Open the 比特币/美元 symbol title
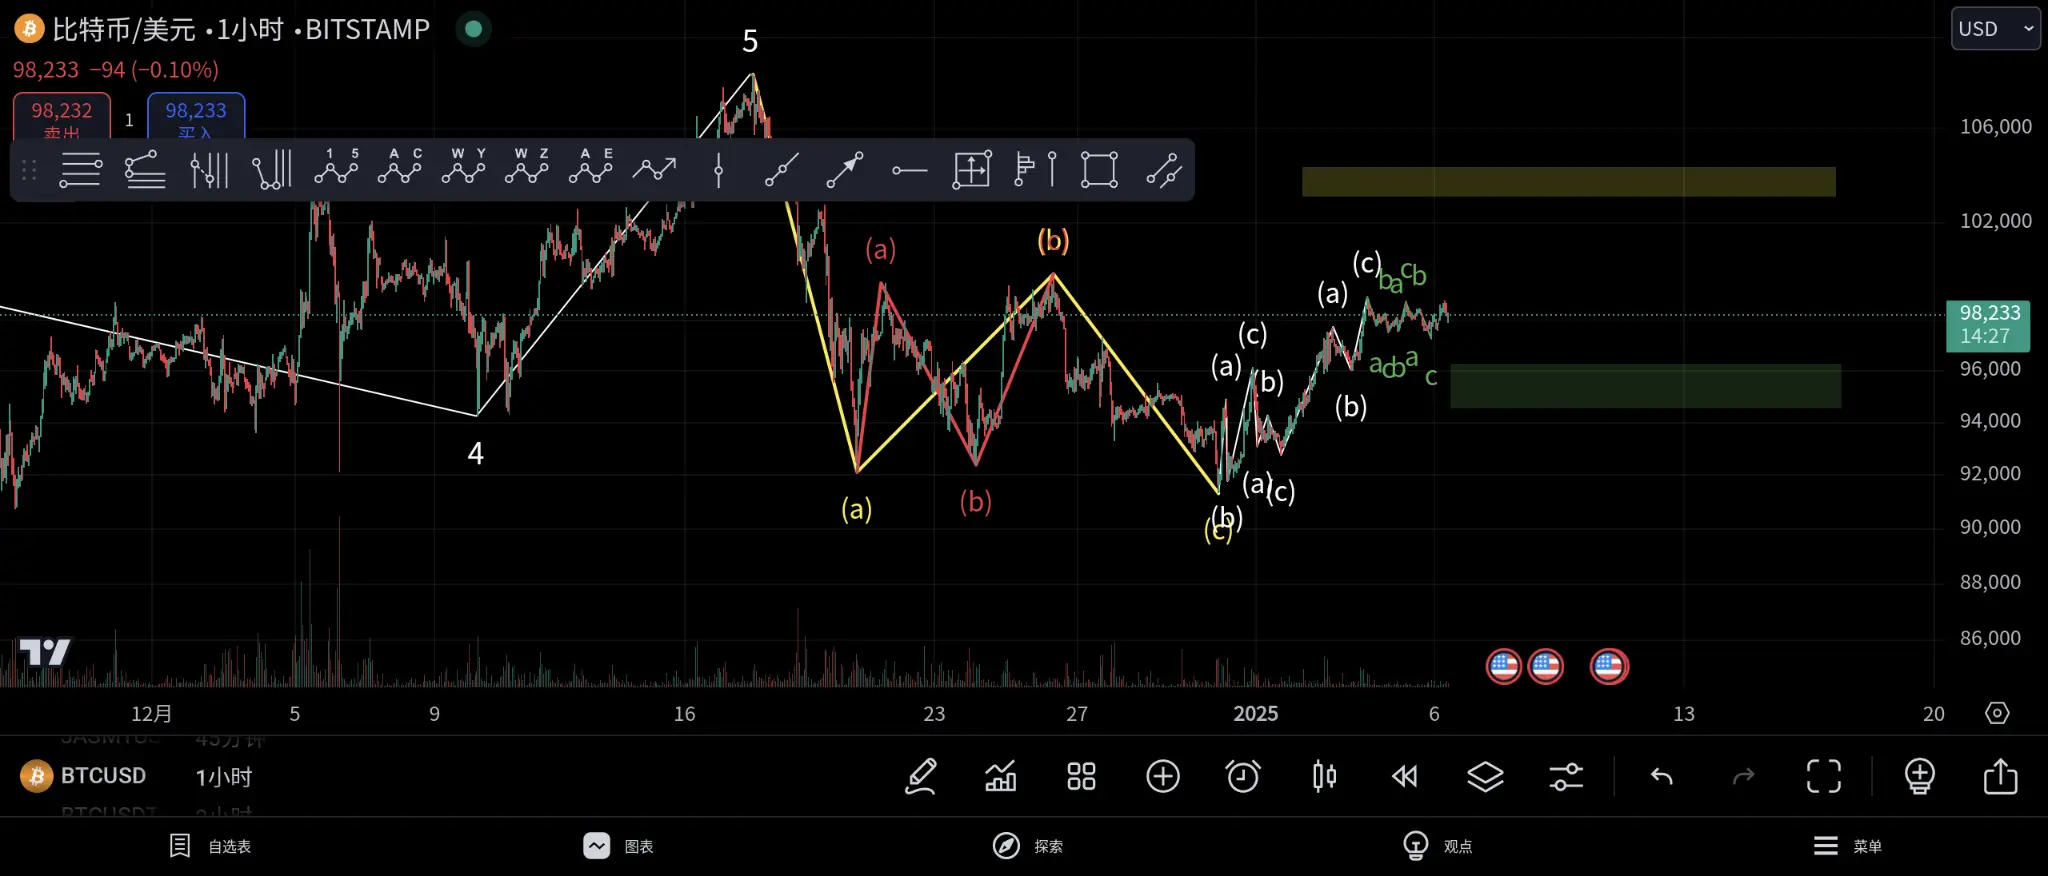The width and height of the screenshot is (2048, 876). (x=124, y=30)
